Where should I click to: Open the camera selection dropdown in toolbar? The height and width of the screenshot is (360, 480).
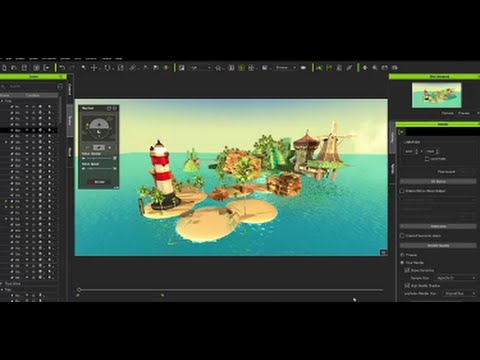pyautogui.click(x=286, y=68)
